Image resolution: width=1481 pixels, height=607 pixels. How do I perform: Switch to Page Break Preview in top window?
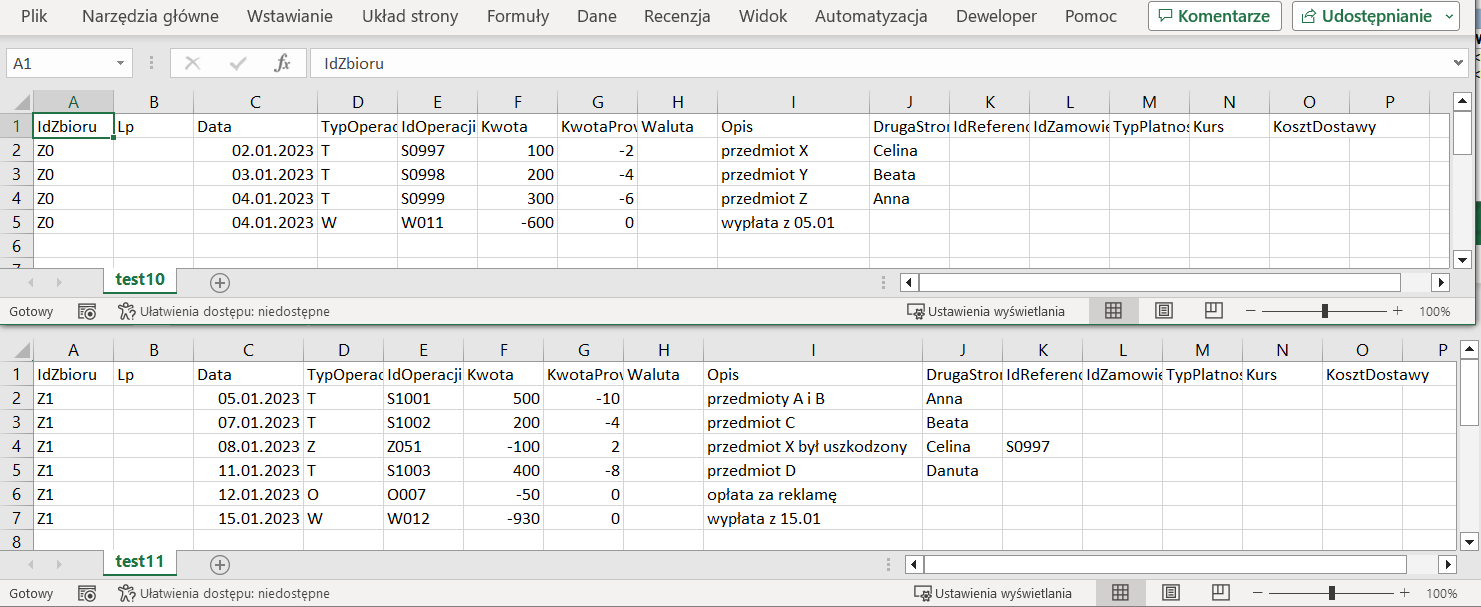tap(1214, 311)
